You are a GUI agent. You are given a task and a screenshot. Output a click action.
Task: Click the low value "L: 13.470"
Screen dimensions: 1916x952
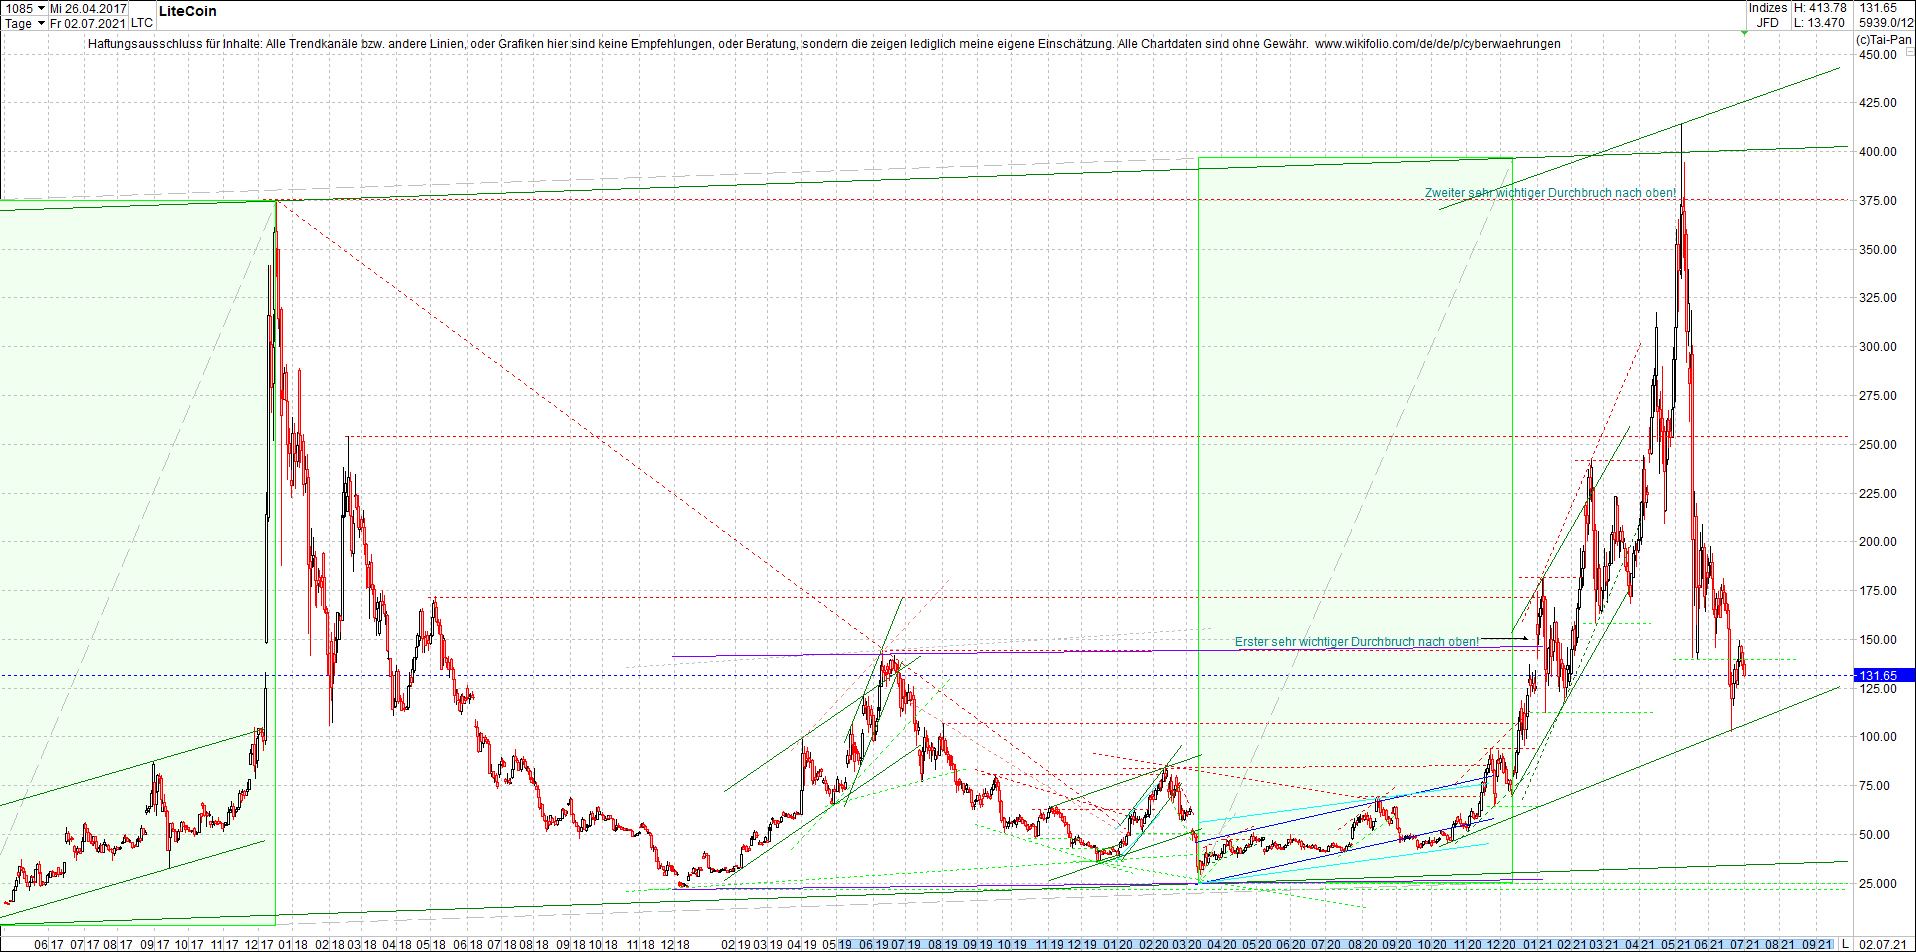click(1822, 23)
